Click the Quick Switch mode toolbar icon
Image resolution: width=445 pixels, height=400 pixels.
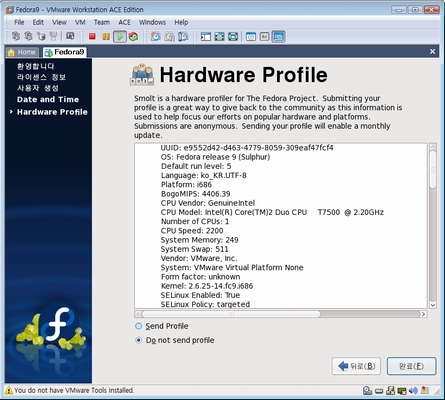pos(233,36)
